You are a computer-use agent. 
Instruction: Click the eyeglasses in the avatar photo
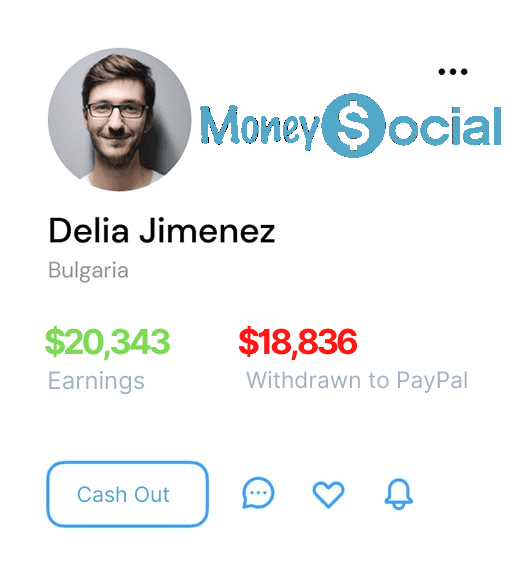pos(116,110)
